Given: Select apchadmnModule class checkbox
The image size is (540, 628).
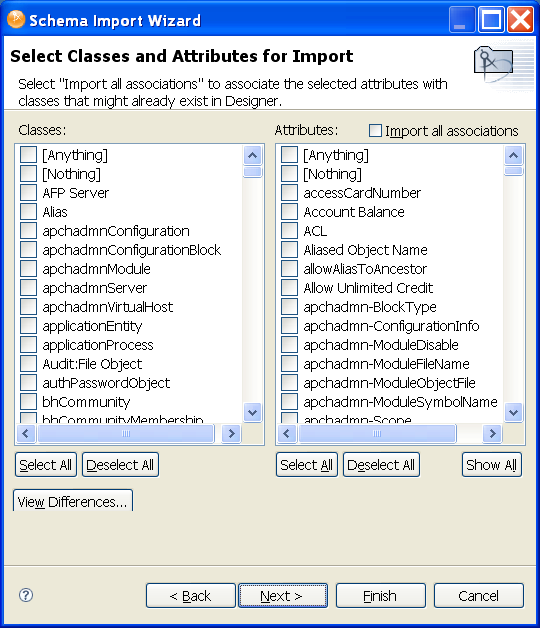Looking at the screenshot, I should coord(28,269).
